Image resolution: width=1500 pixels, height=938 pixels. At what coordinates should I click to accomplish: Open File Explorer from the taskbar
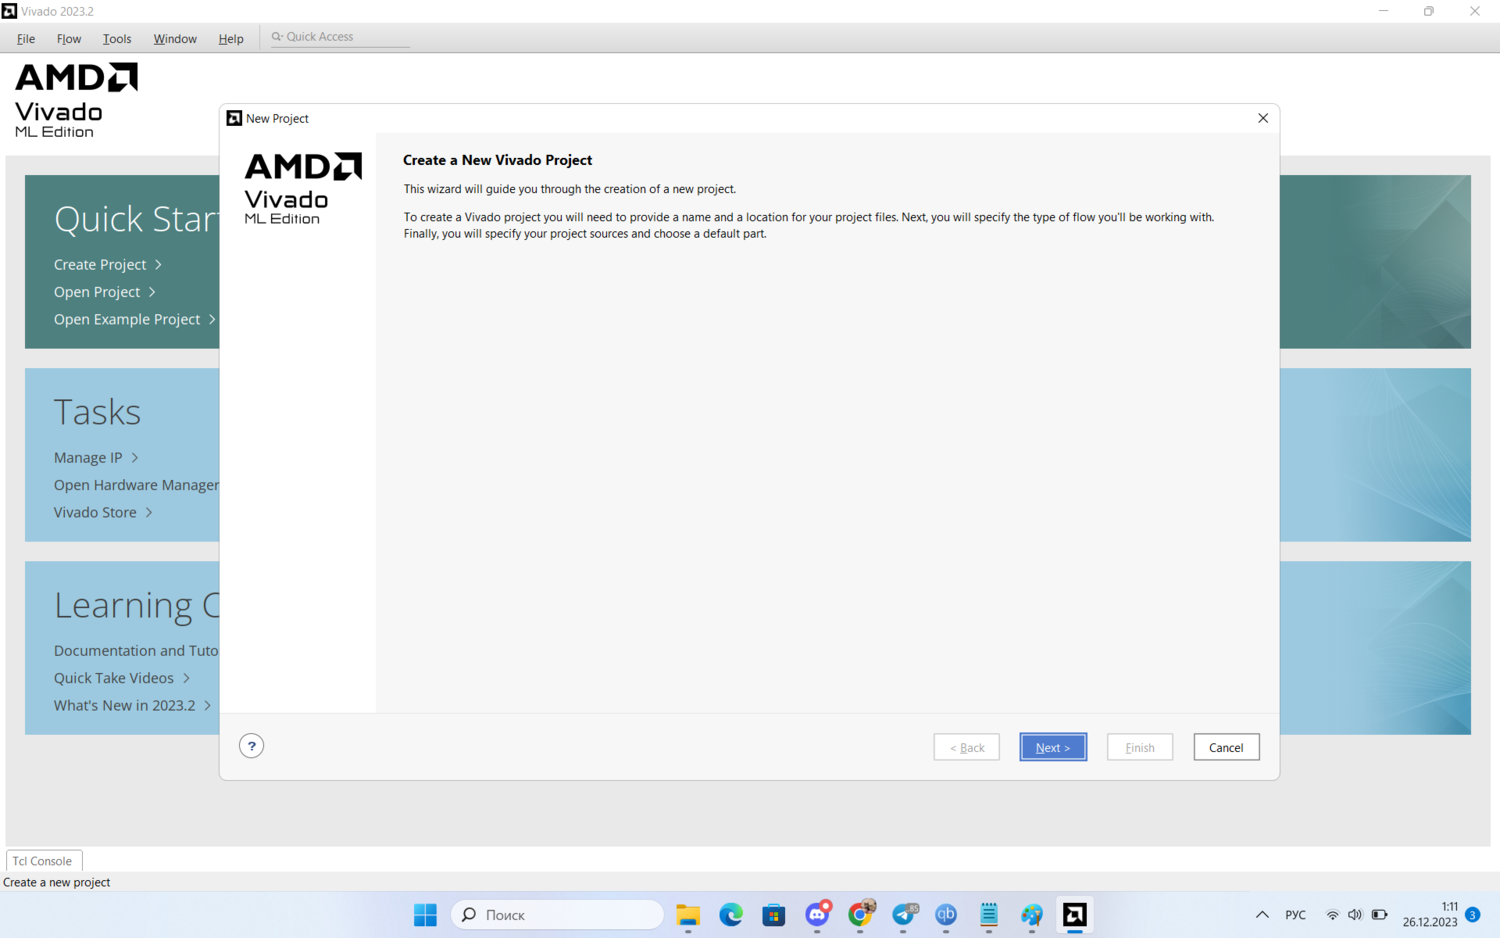[x=688, y=915]
